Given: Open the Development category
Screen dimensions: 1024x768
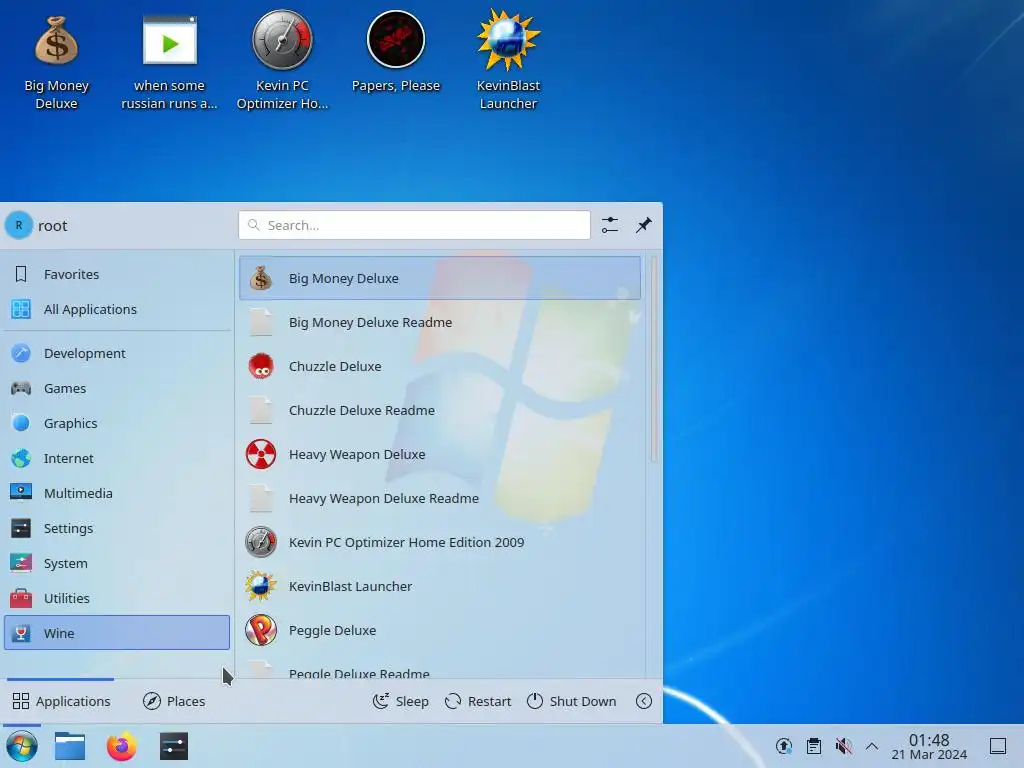Looking at the screenshot, I should click(117, 353).
